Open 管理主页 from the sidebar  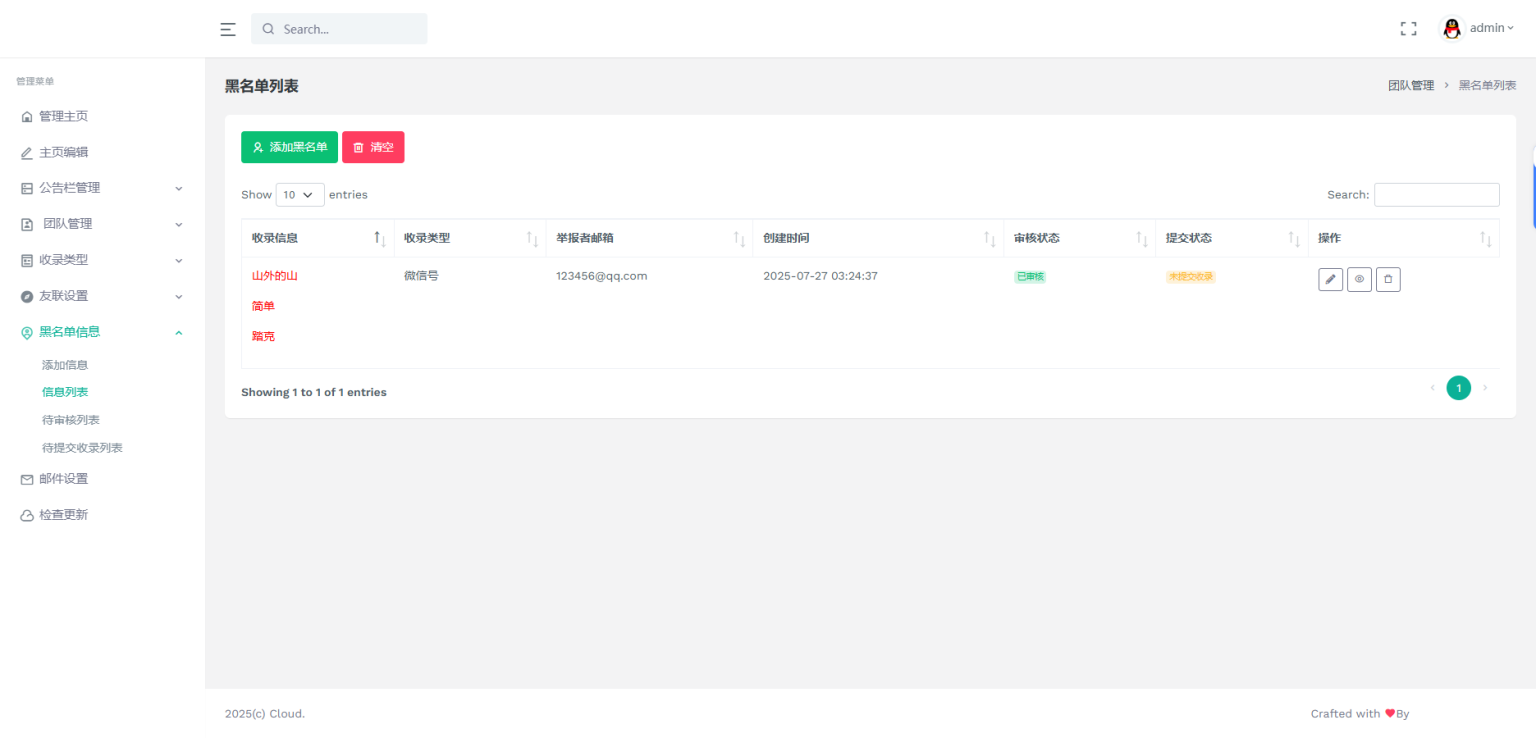[63, 116]
